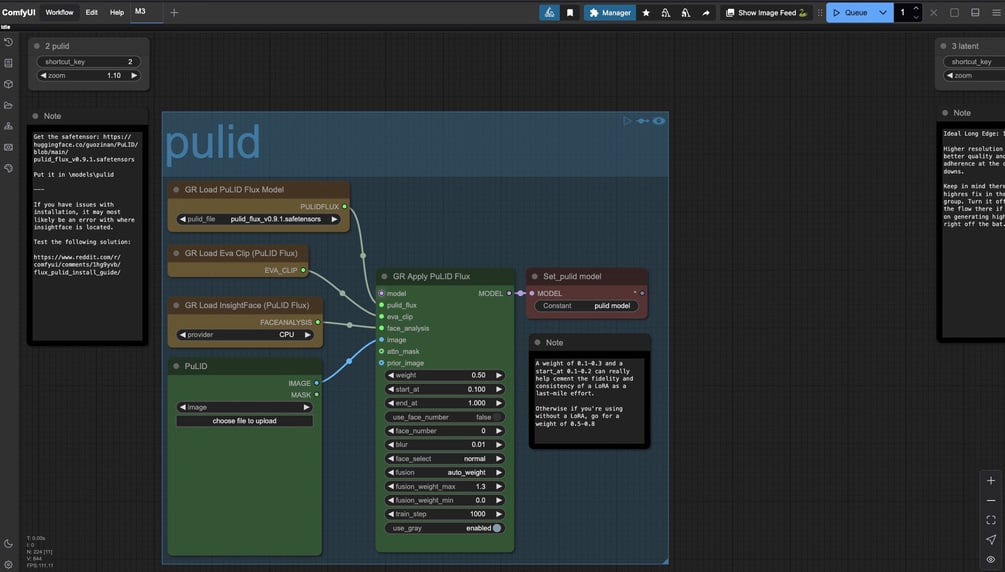Click shortcut_key field in 2 pulid

[x=88, y=62]
